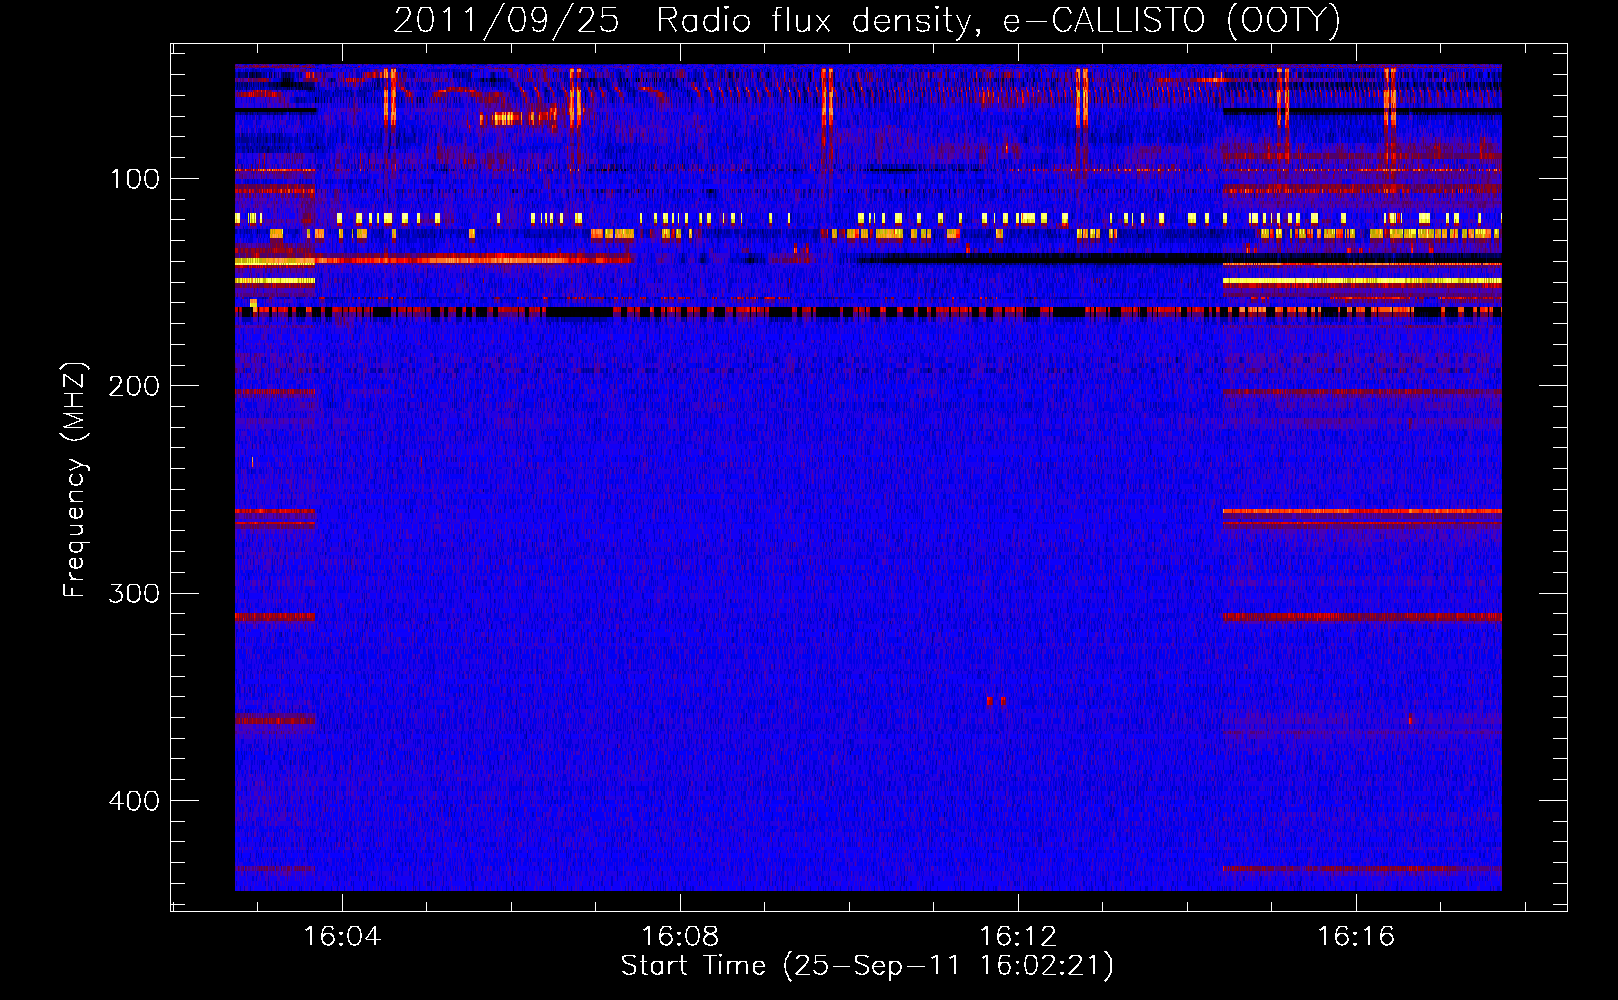Click the '100' frequency tick label
Viewport: 1618px width, 1000px height.
point(135,179)
